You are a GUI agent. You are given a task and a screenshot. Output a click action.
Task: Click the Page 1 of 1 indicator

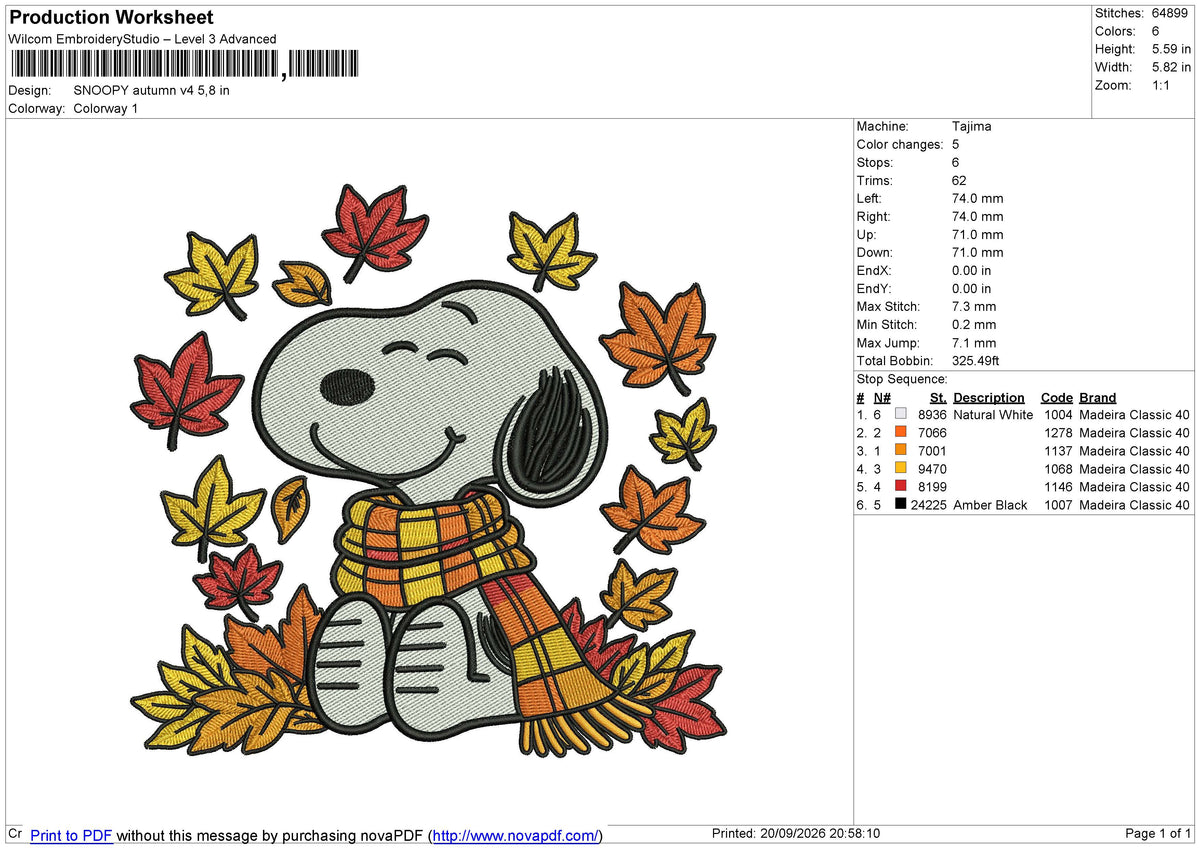pos(1159,834)
